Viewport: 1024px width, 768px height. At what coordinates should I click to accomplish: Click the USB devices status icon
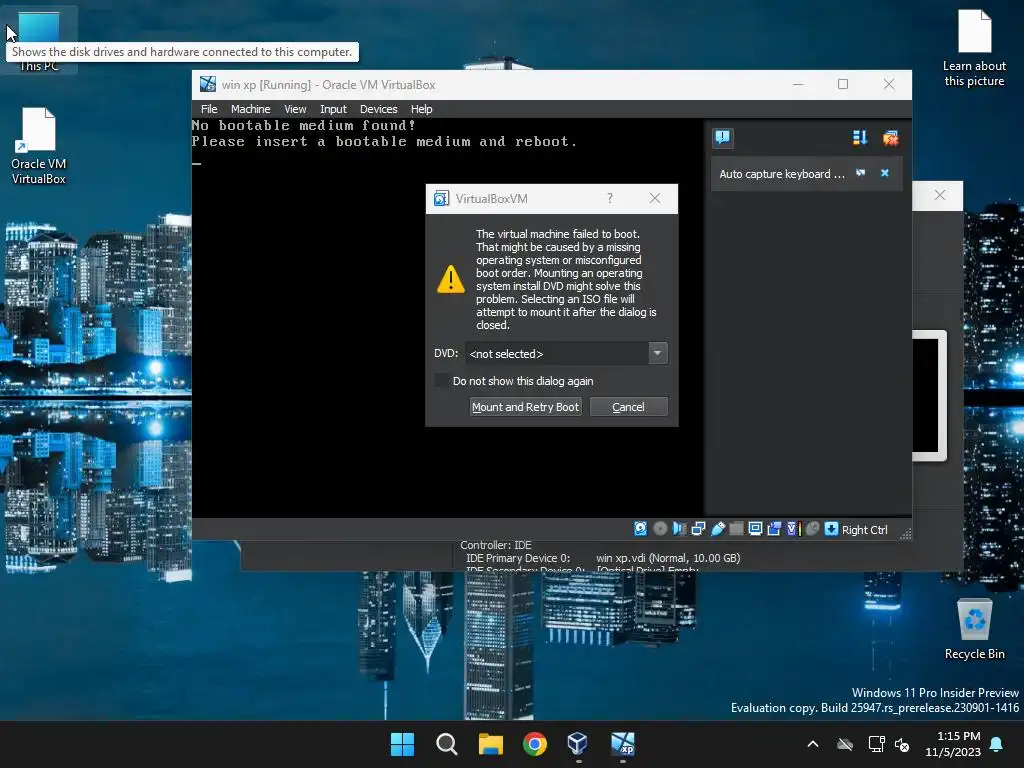[x=717, y=529]
